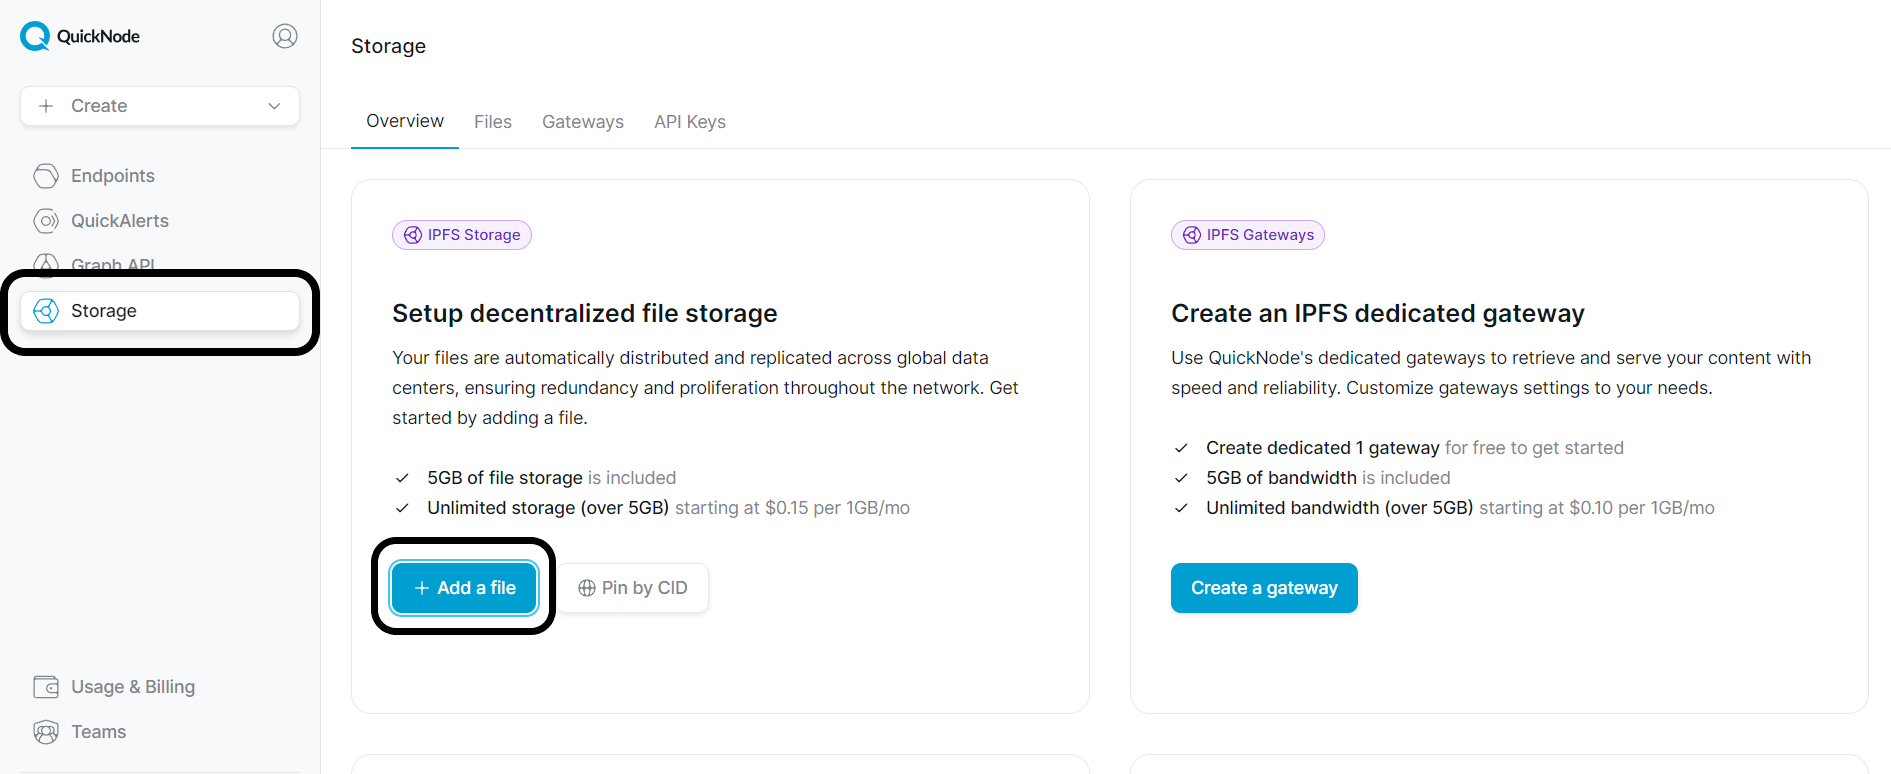Click the IPFS Gateways badge icon
The width and height of the screenshot is (1891, 774).
[x=1192, y=235]
